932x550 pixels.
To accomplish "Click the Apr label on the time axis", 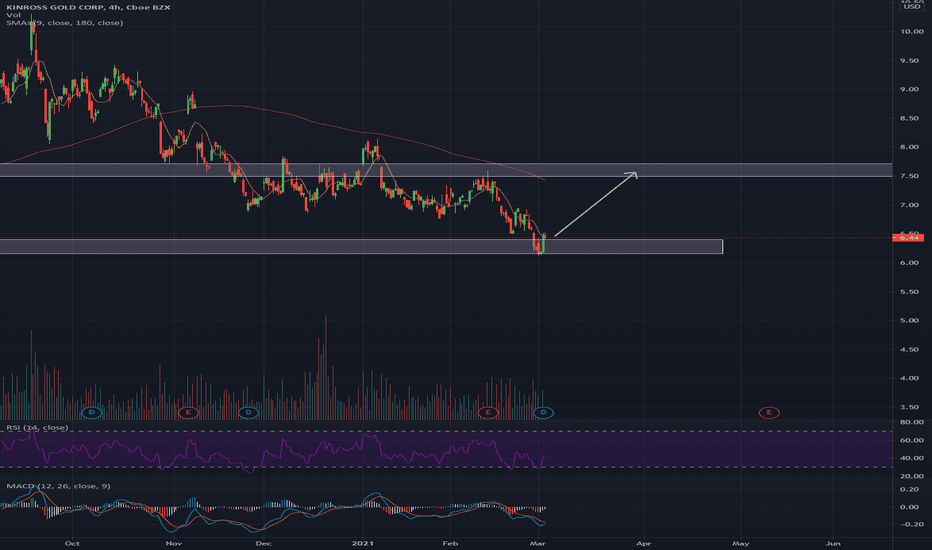I will click(644, 543).
